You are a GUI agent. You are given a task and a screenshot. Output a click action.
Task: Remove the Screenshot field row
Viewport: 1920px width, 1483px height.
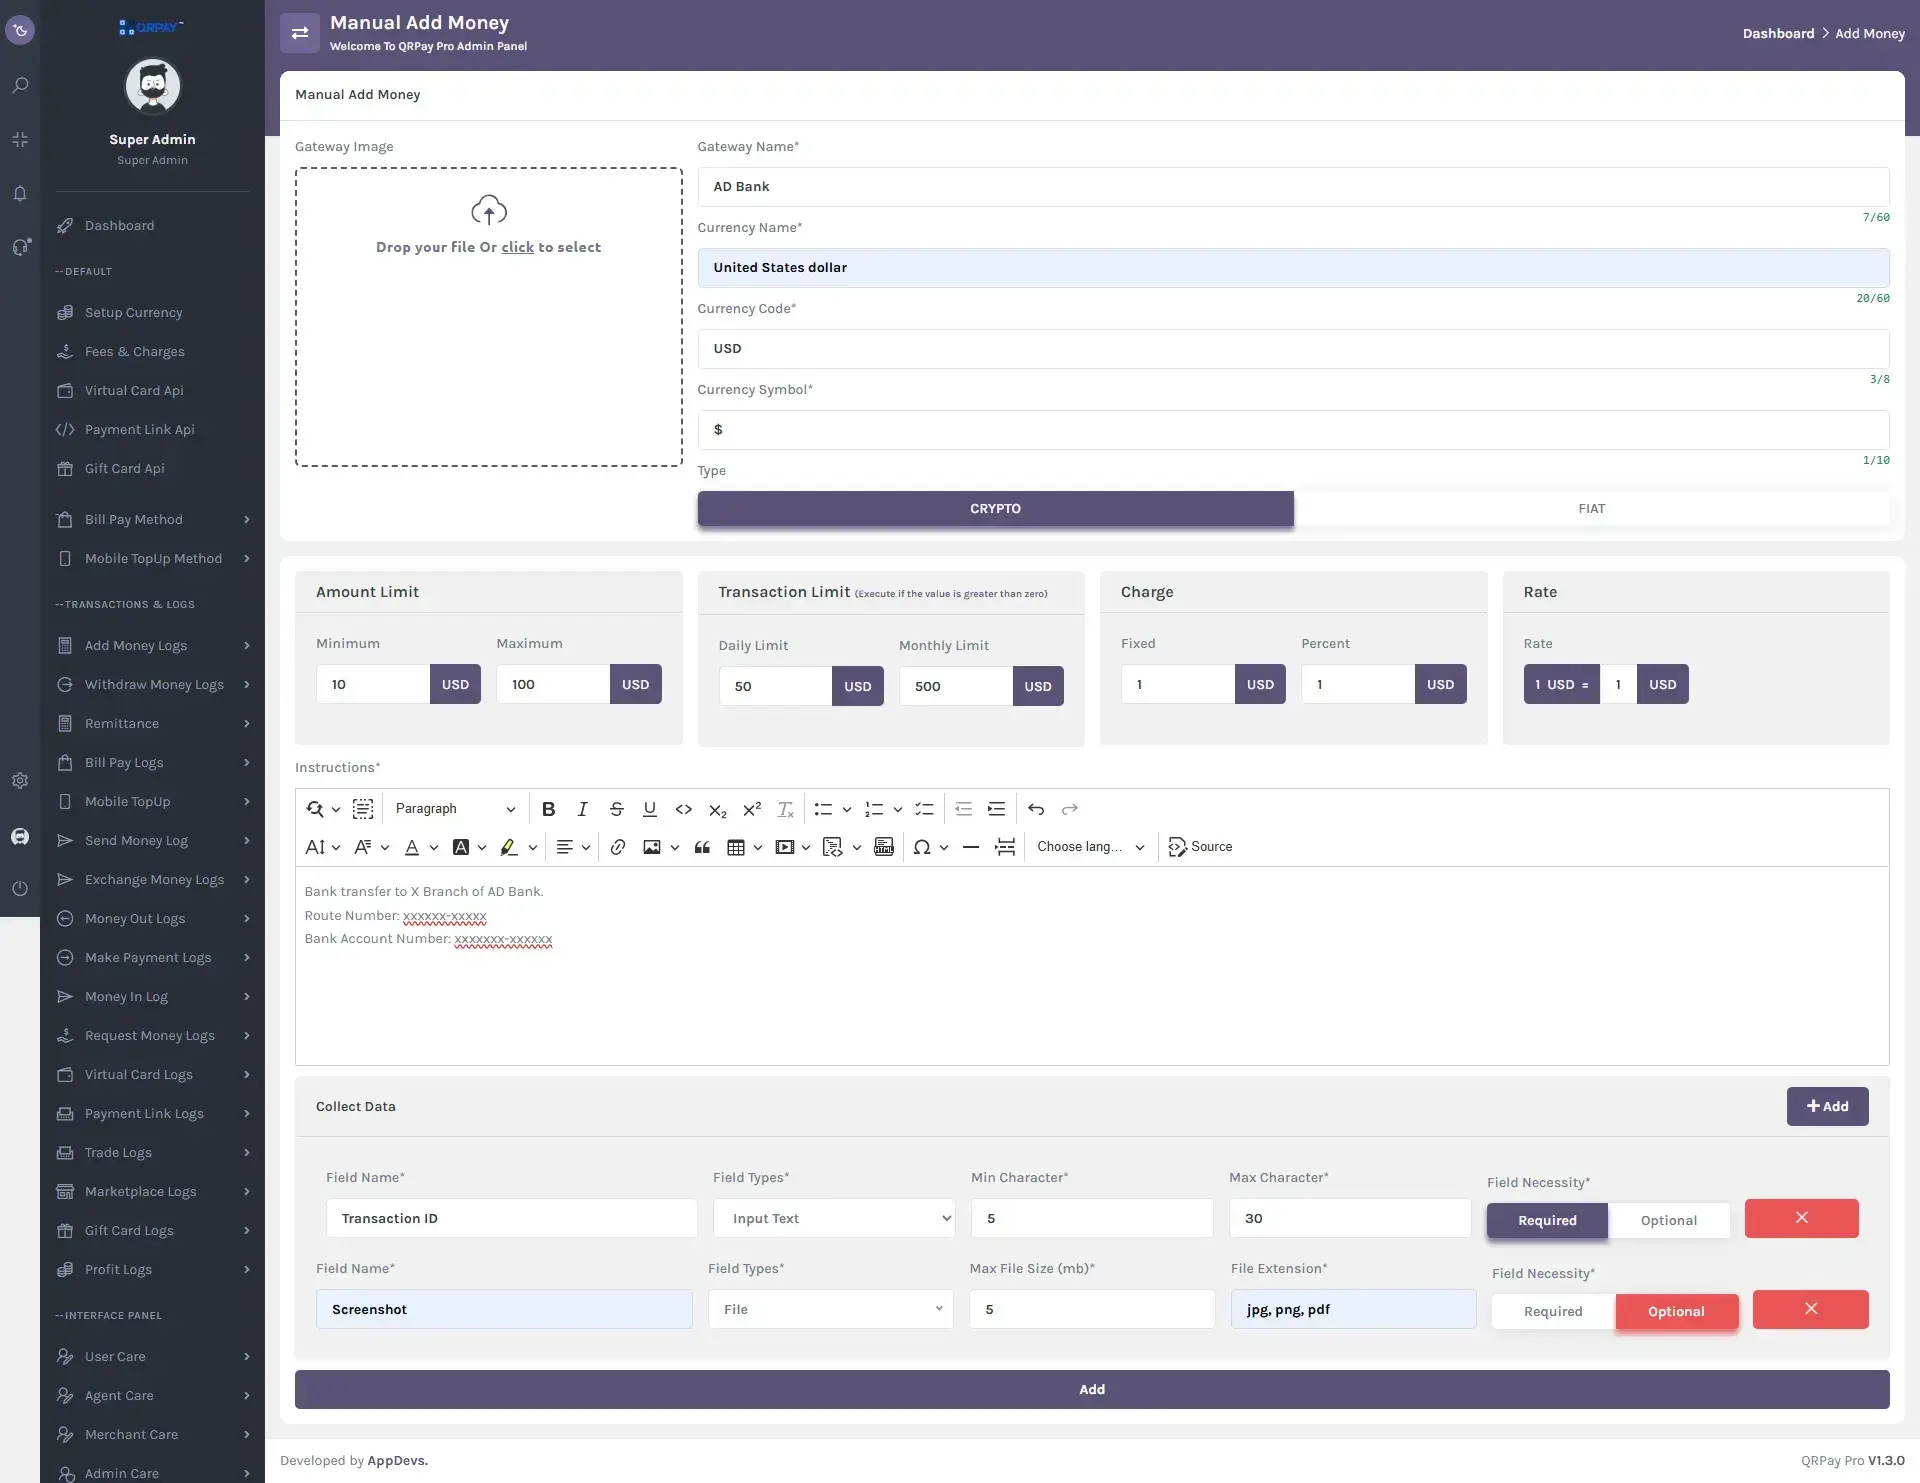[x=1810, y=1309]
